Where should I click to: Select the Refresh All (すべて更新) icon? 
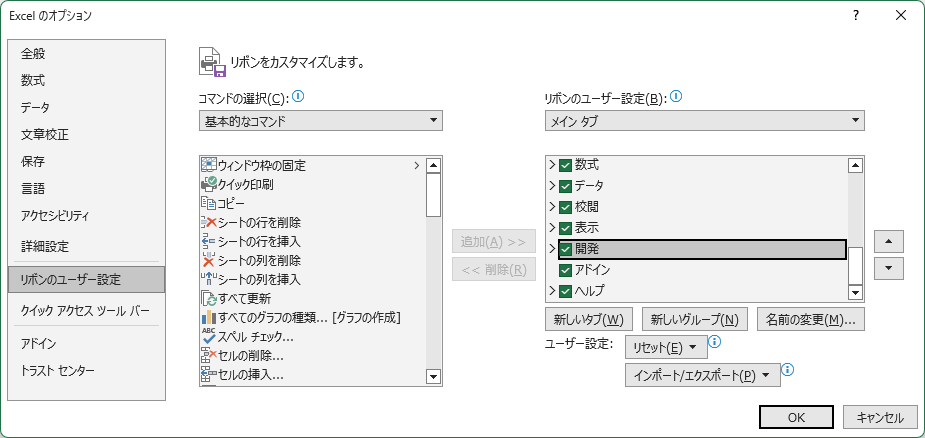tap(209, 298)
